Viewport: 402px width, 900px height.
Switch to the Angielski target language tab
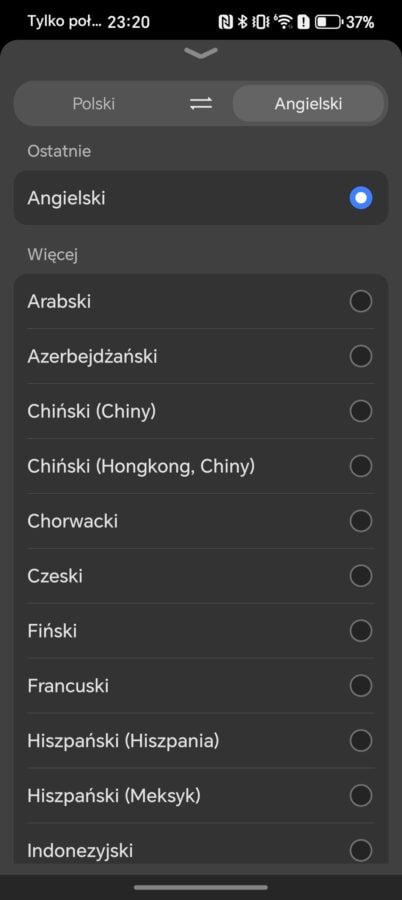[x=308, y=104]
